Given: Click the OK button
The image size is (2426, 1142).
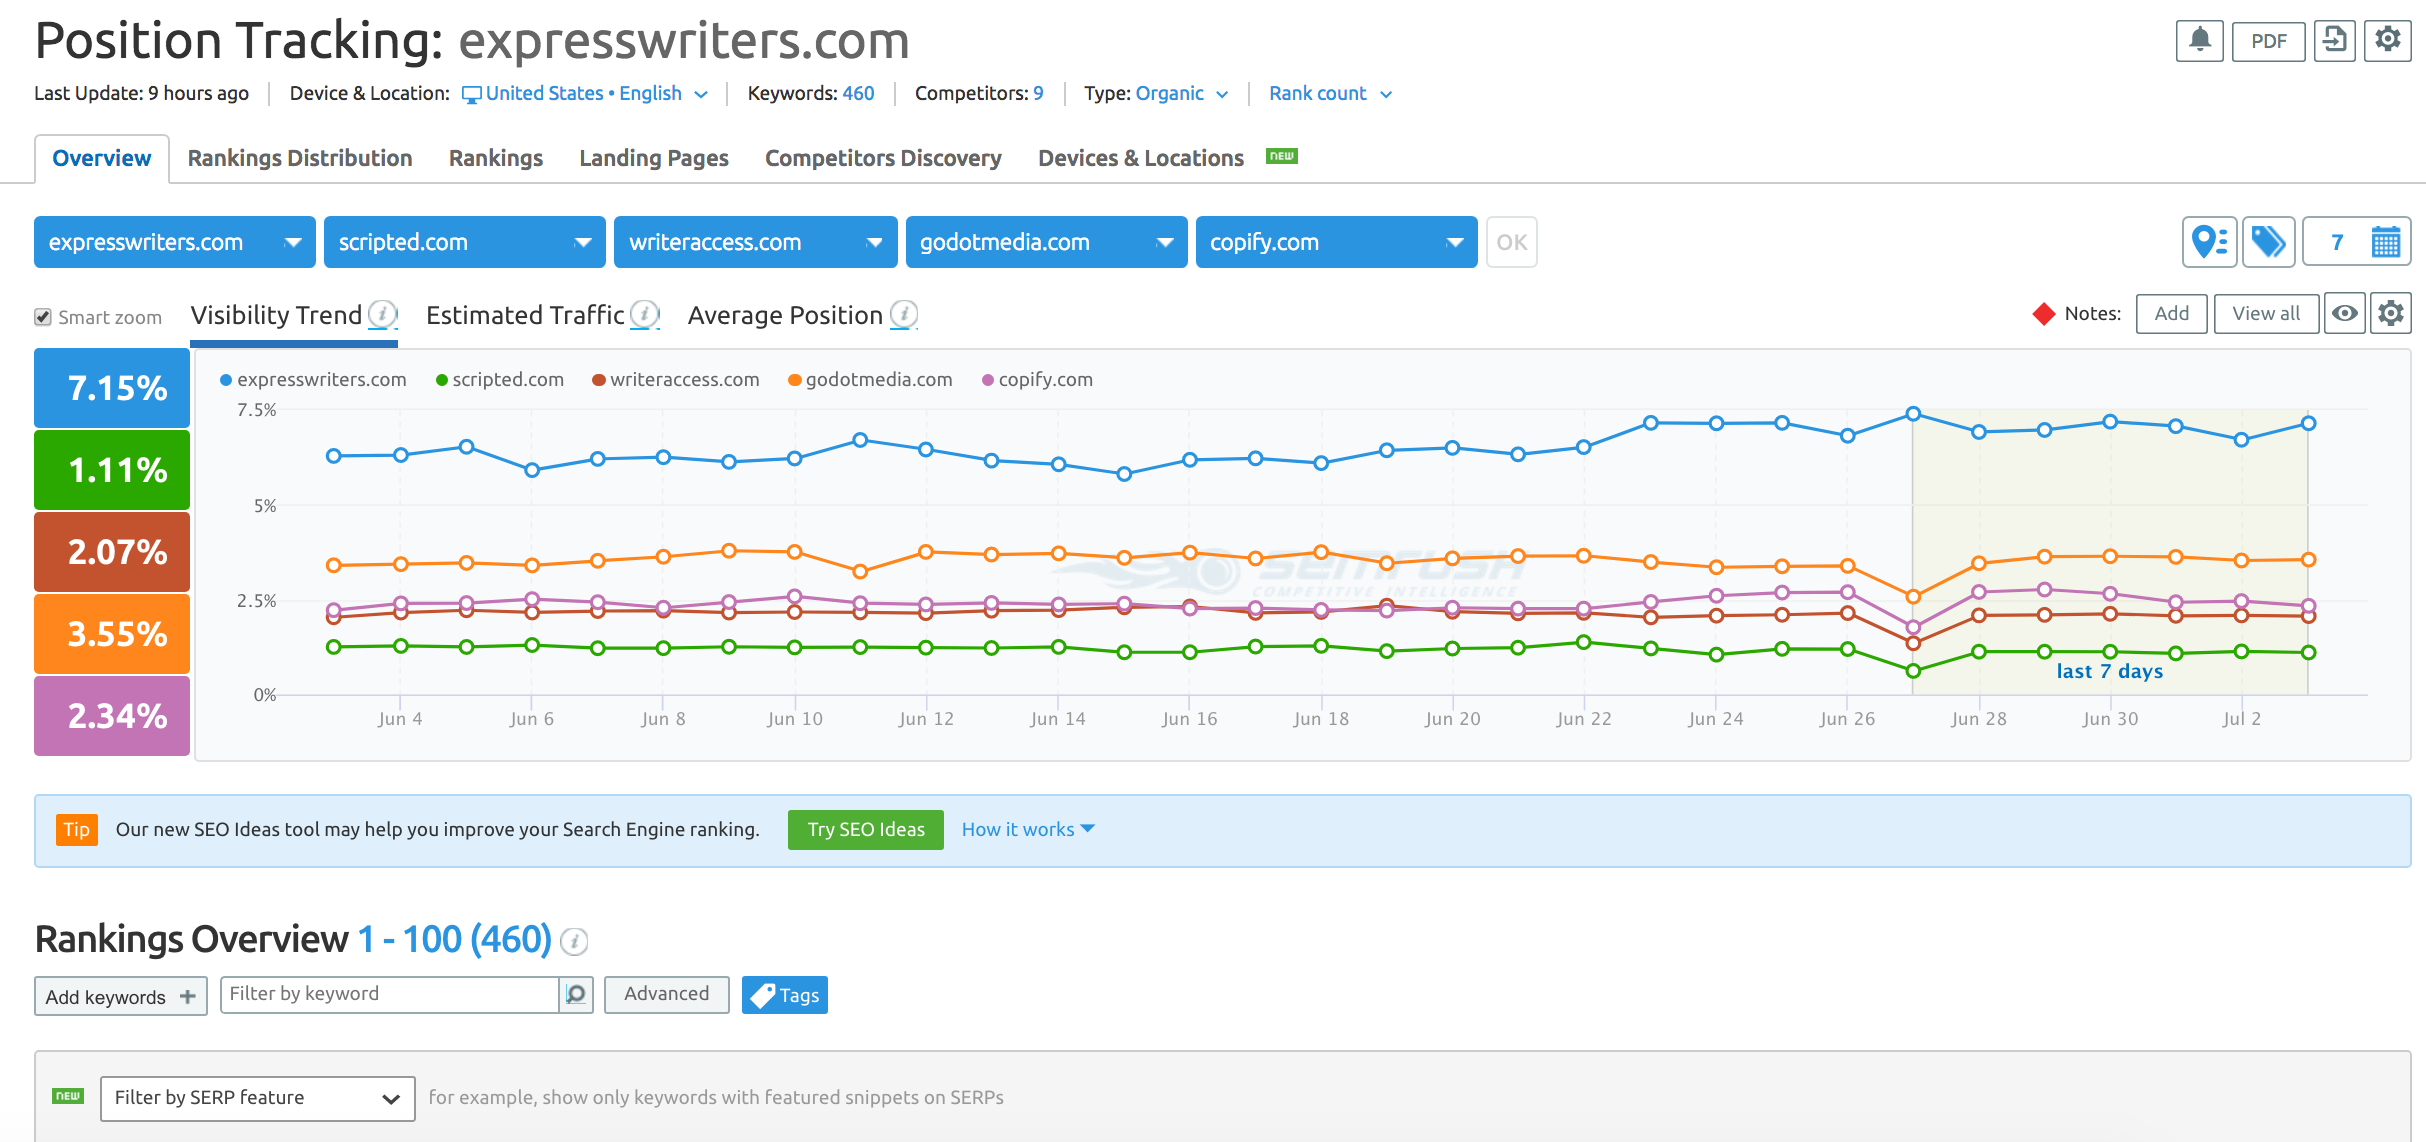Looking at the screenshot, I should pos(1511,242).
